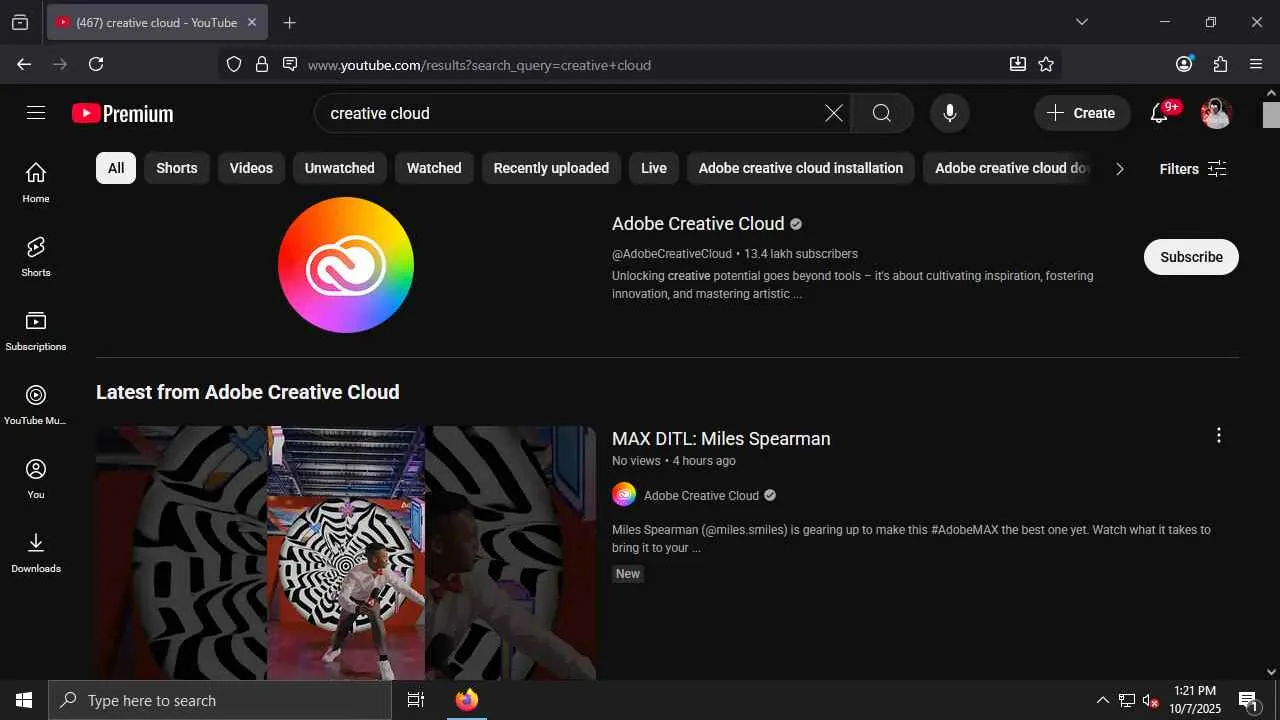Go back to the previous page
Image resolution: width=1280 pixels, height=720 pixels.
click(x=24, y=64)
